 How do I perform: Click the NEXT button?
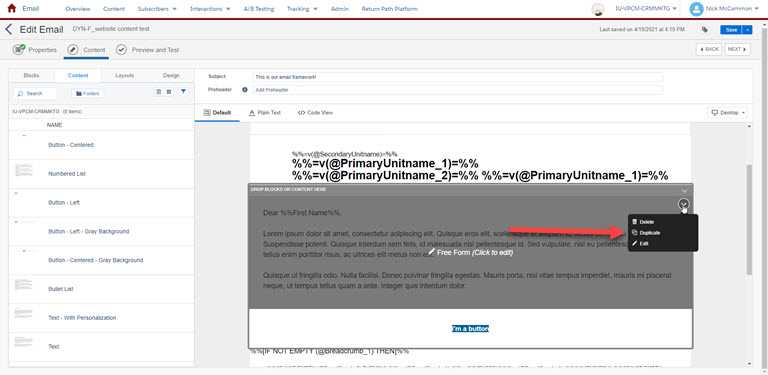click(737, 49)
